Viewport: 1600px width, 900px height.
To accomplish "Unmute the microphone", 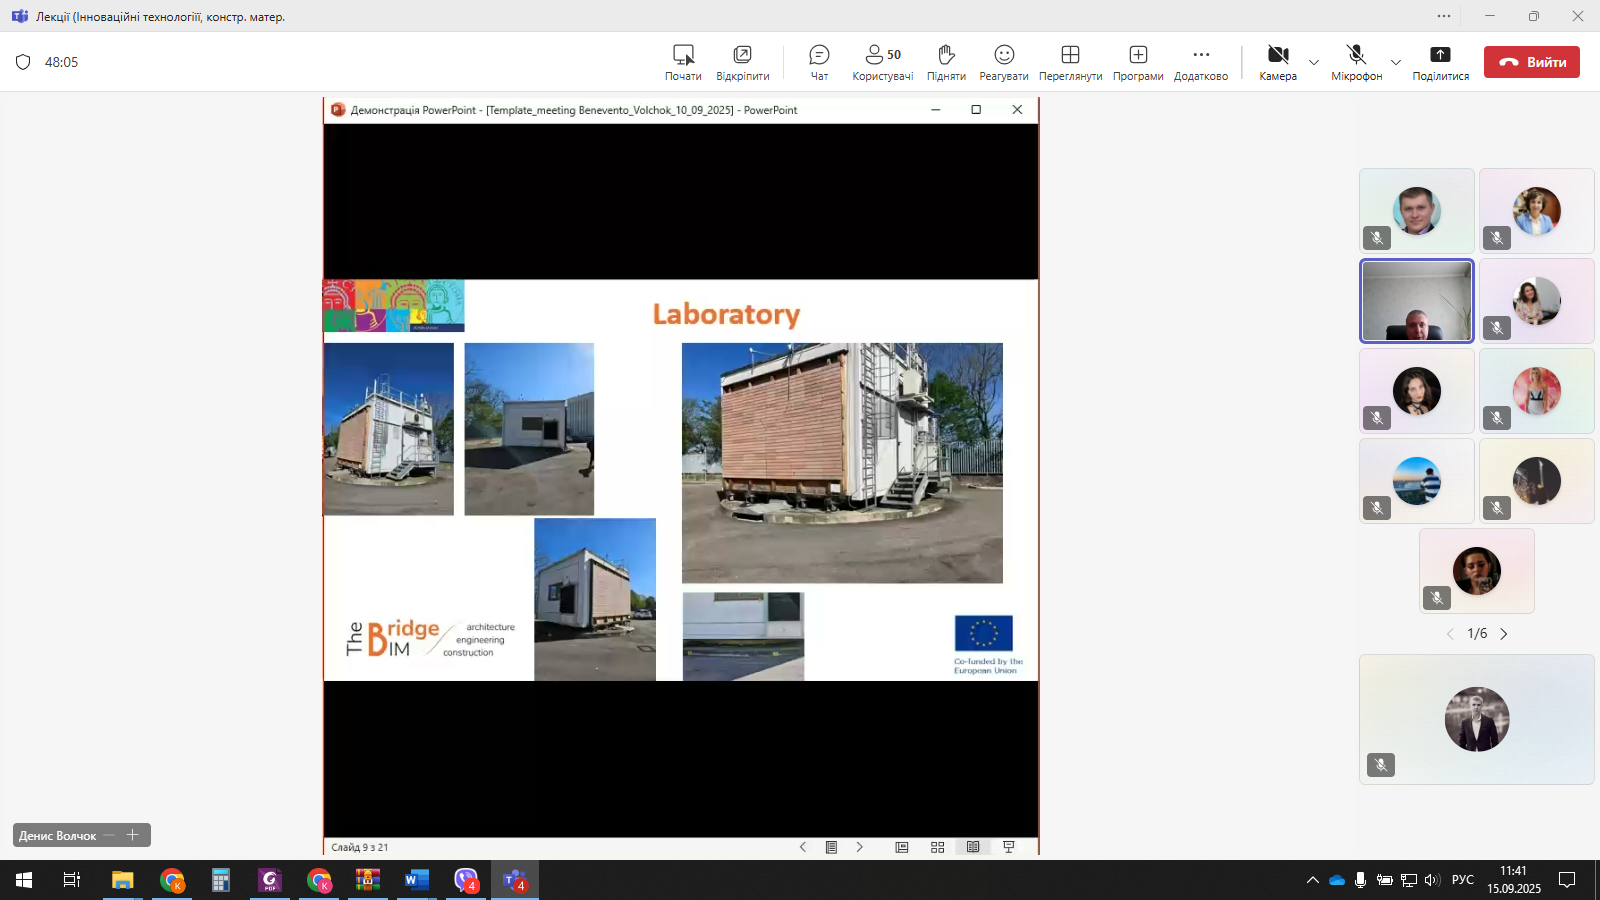I will click(x=1356, y=62).
